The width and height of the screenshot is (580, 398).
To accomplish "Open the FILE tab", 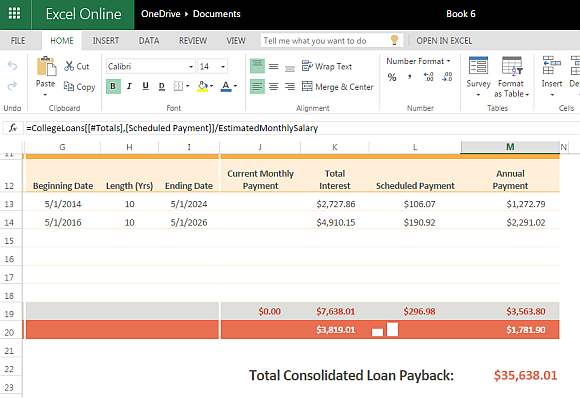I will coord(18,41).
